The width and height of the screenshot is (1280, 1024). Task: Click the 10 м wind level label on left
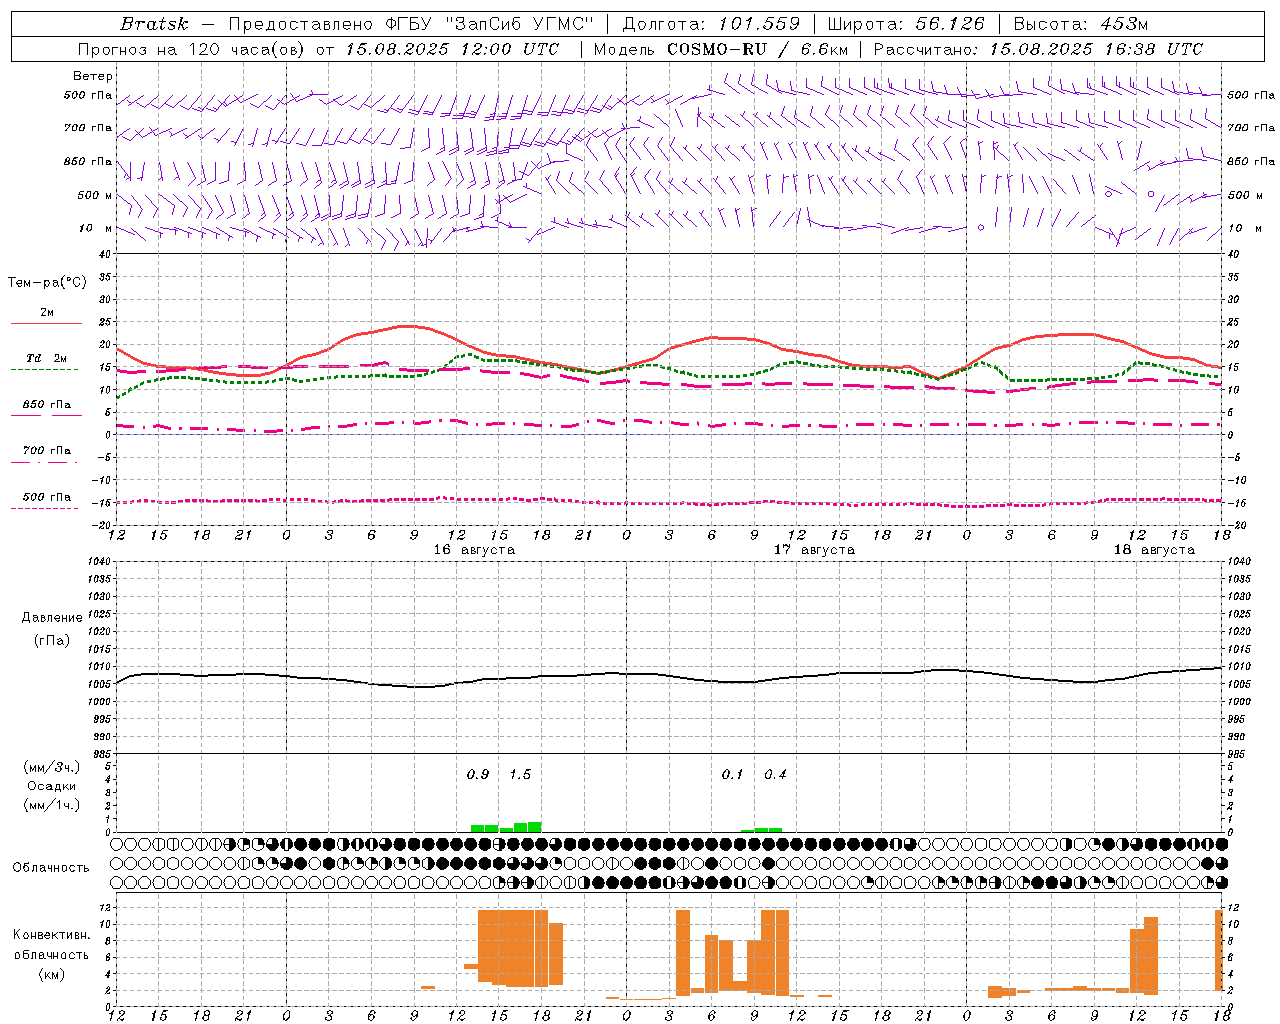96,228
